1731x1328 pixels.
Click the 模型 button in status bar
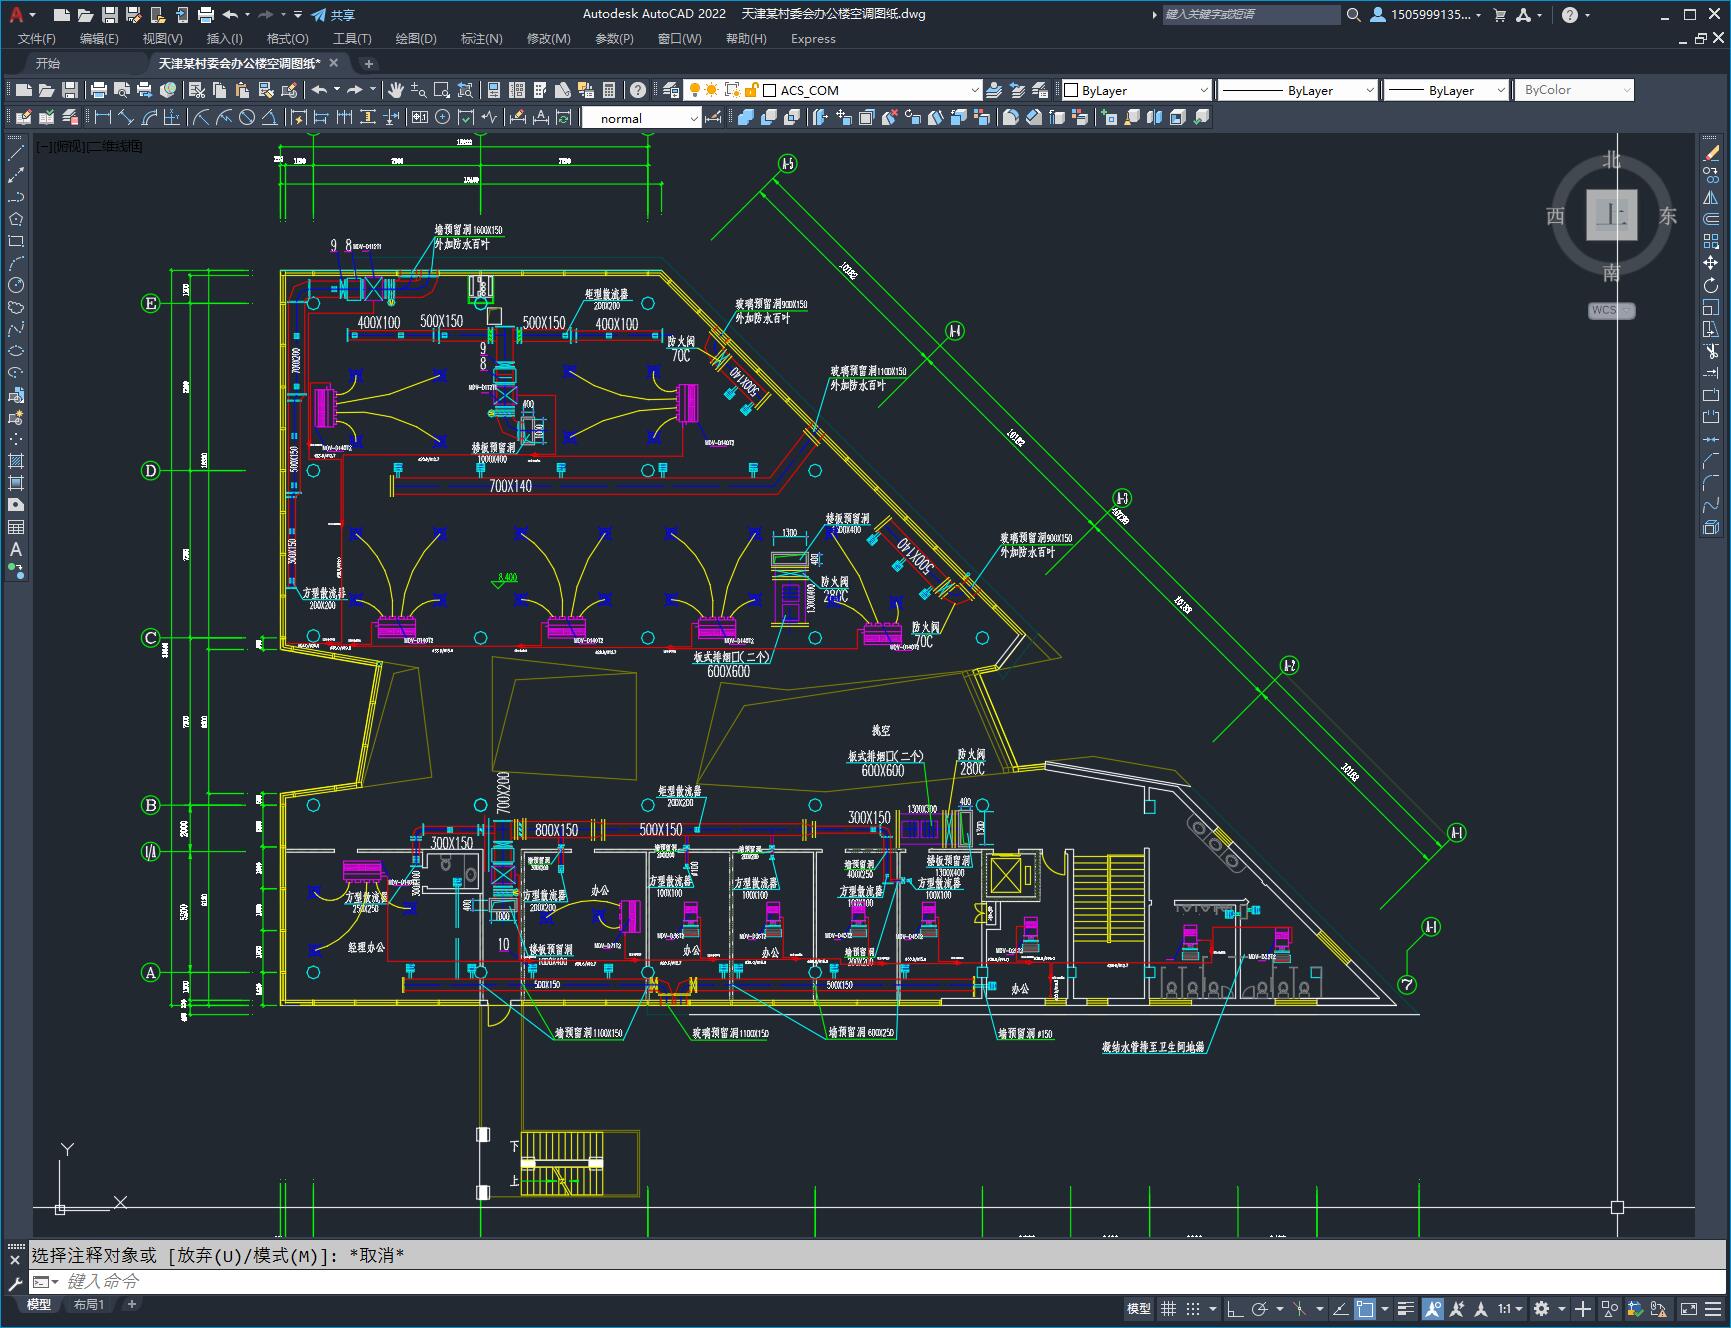pyautogui.click(x=1139, y=1308)
